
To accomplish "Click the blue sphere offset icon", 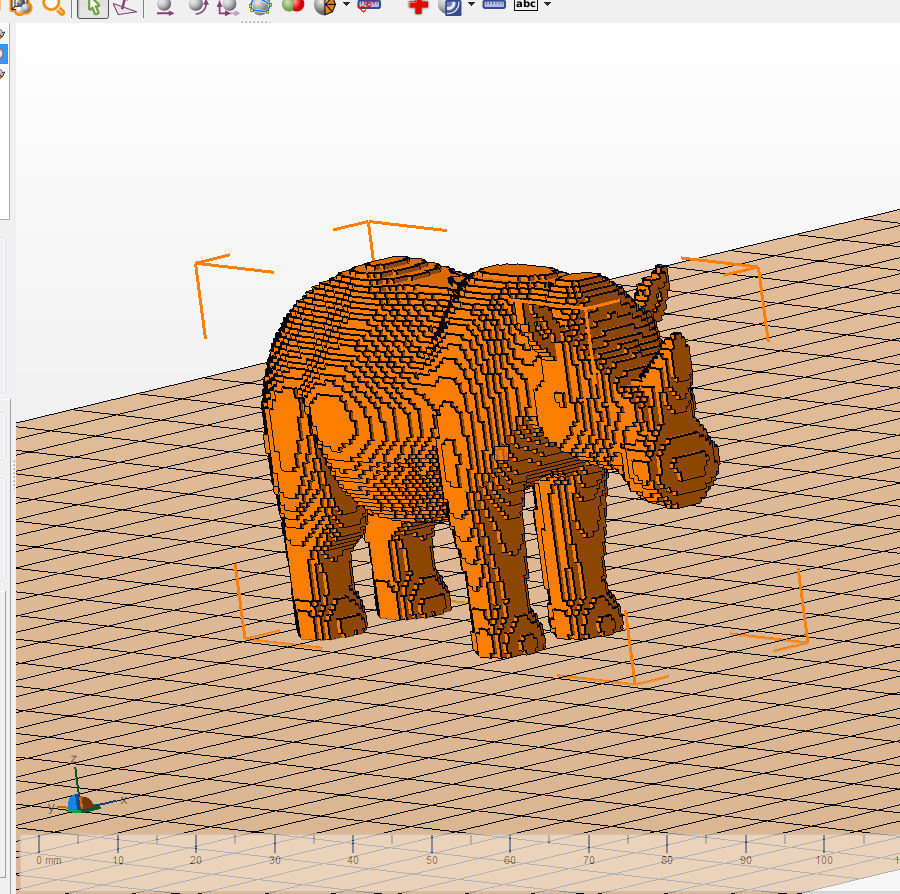I will (450, 7).
